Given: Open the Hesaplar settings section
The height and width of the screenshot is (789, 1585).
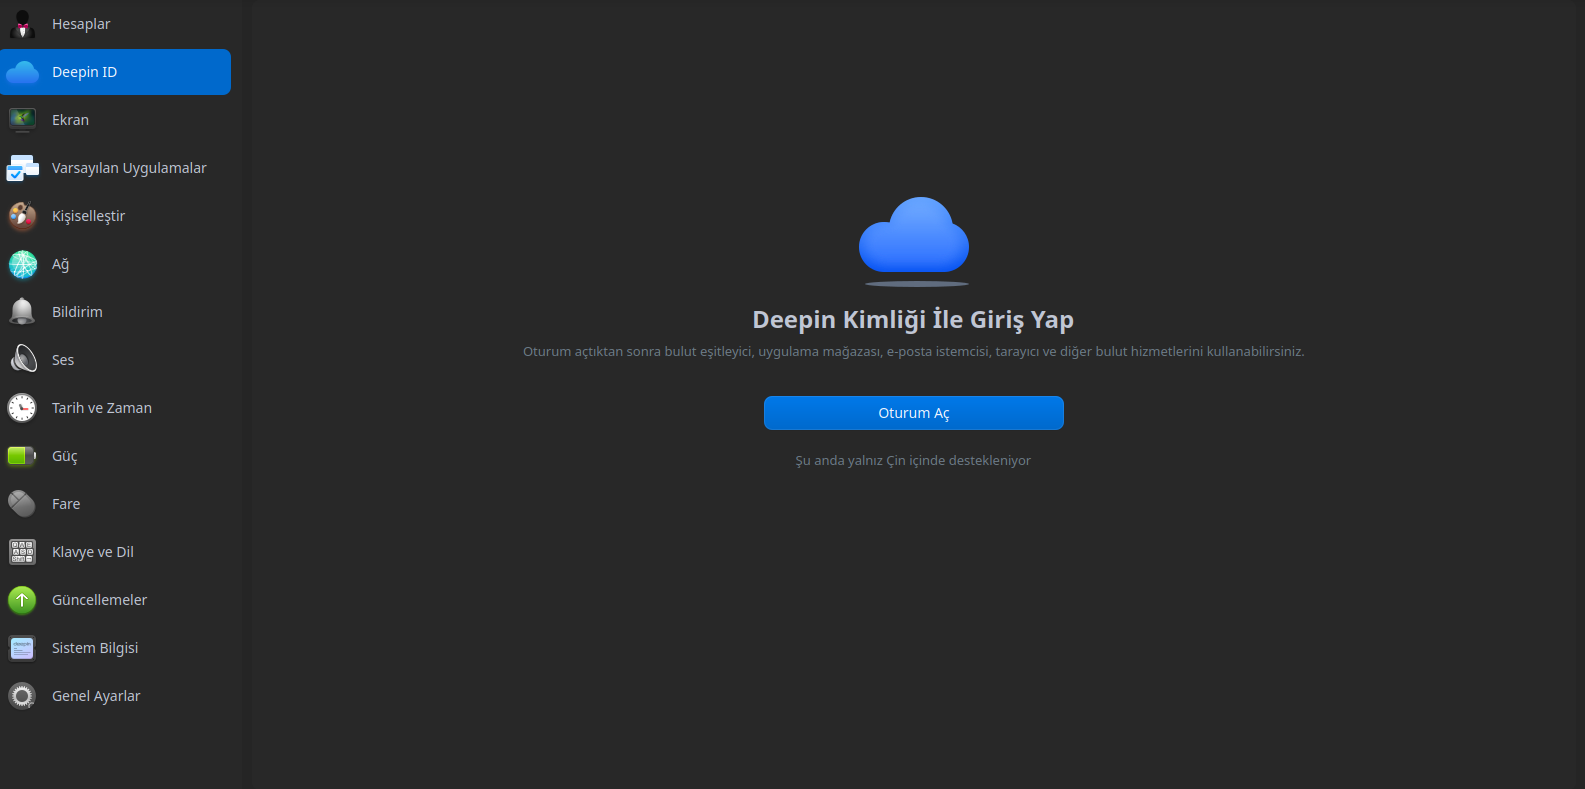Looking at the screenshot, I should click(x=116, y=24).
